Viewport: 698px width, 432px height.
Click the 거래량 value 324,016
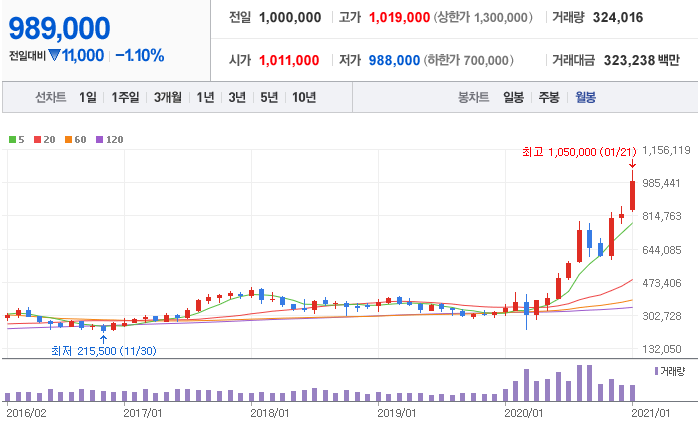tap(618, 17)
